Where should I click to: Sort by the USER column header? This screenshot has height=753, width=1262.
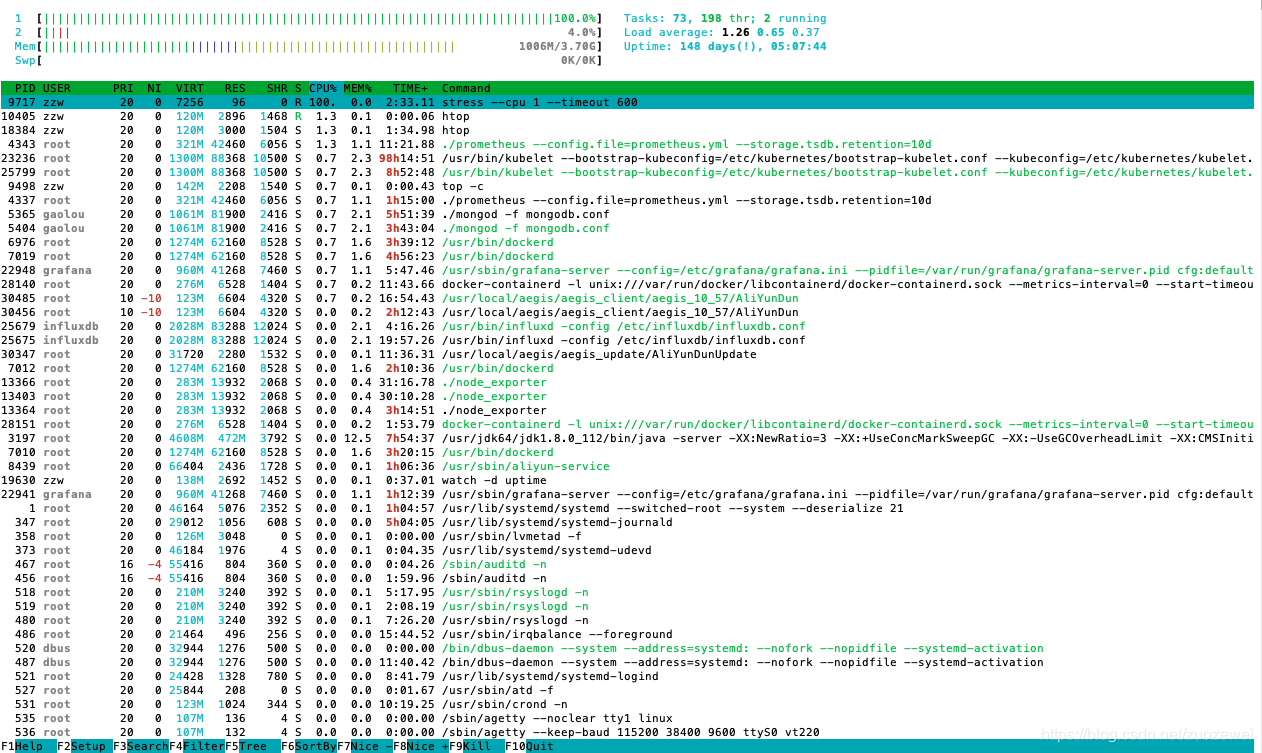pyautogui.click(x=57, y=88)
